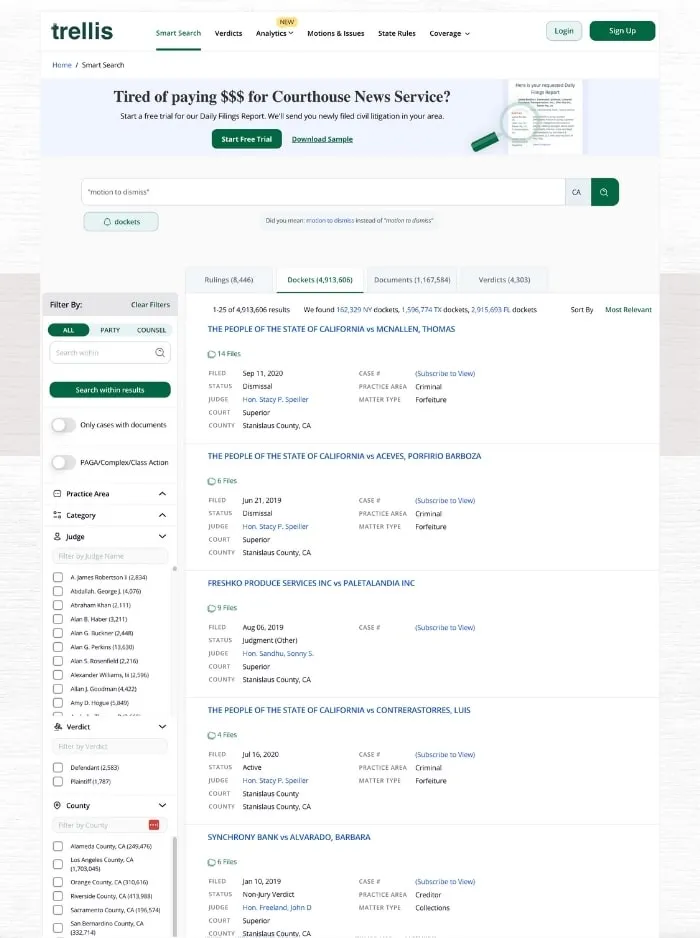Click the red icon in county filter field
This screenshot has height=938, width=700.
154,825
